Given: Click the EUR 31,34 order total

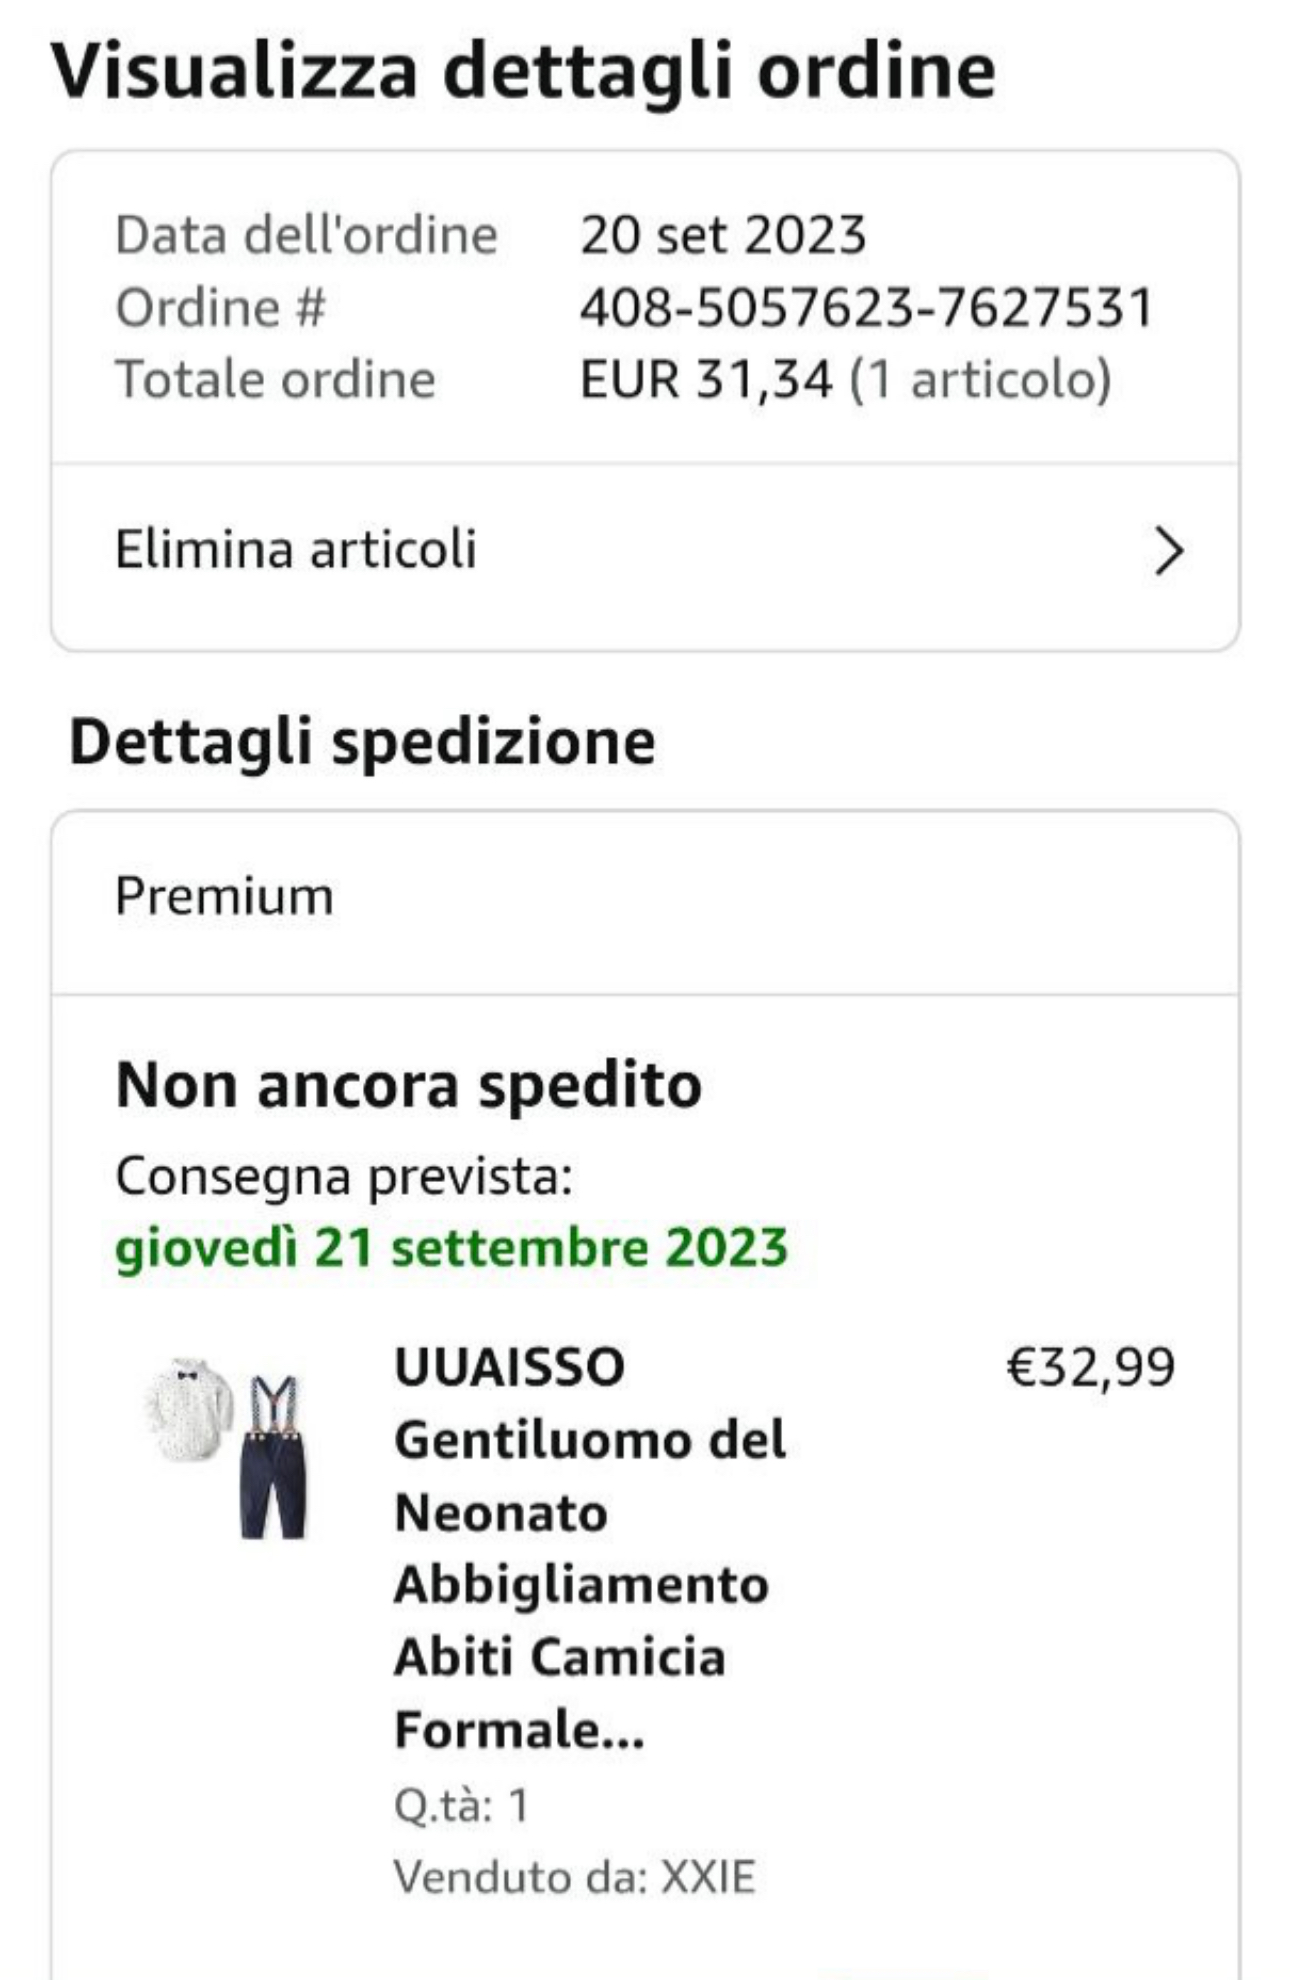Looking at the screenshot, I should point(706,380).
